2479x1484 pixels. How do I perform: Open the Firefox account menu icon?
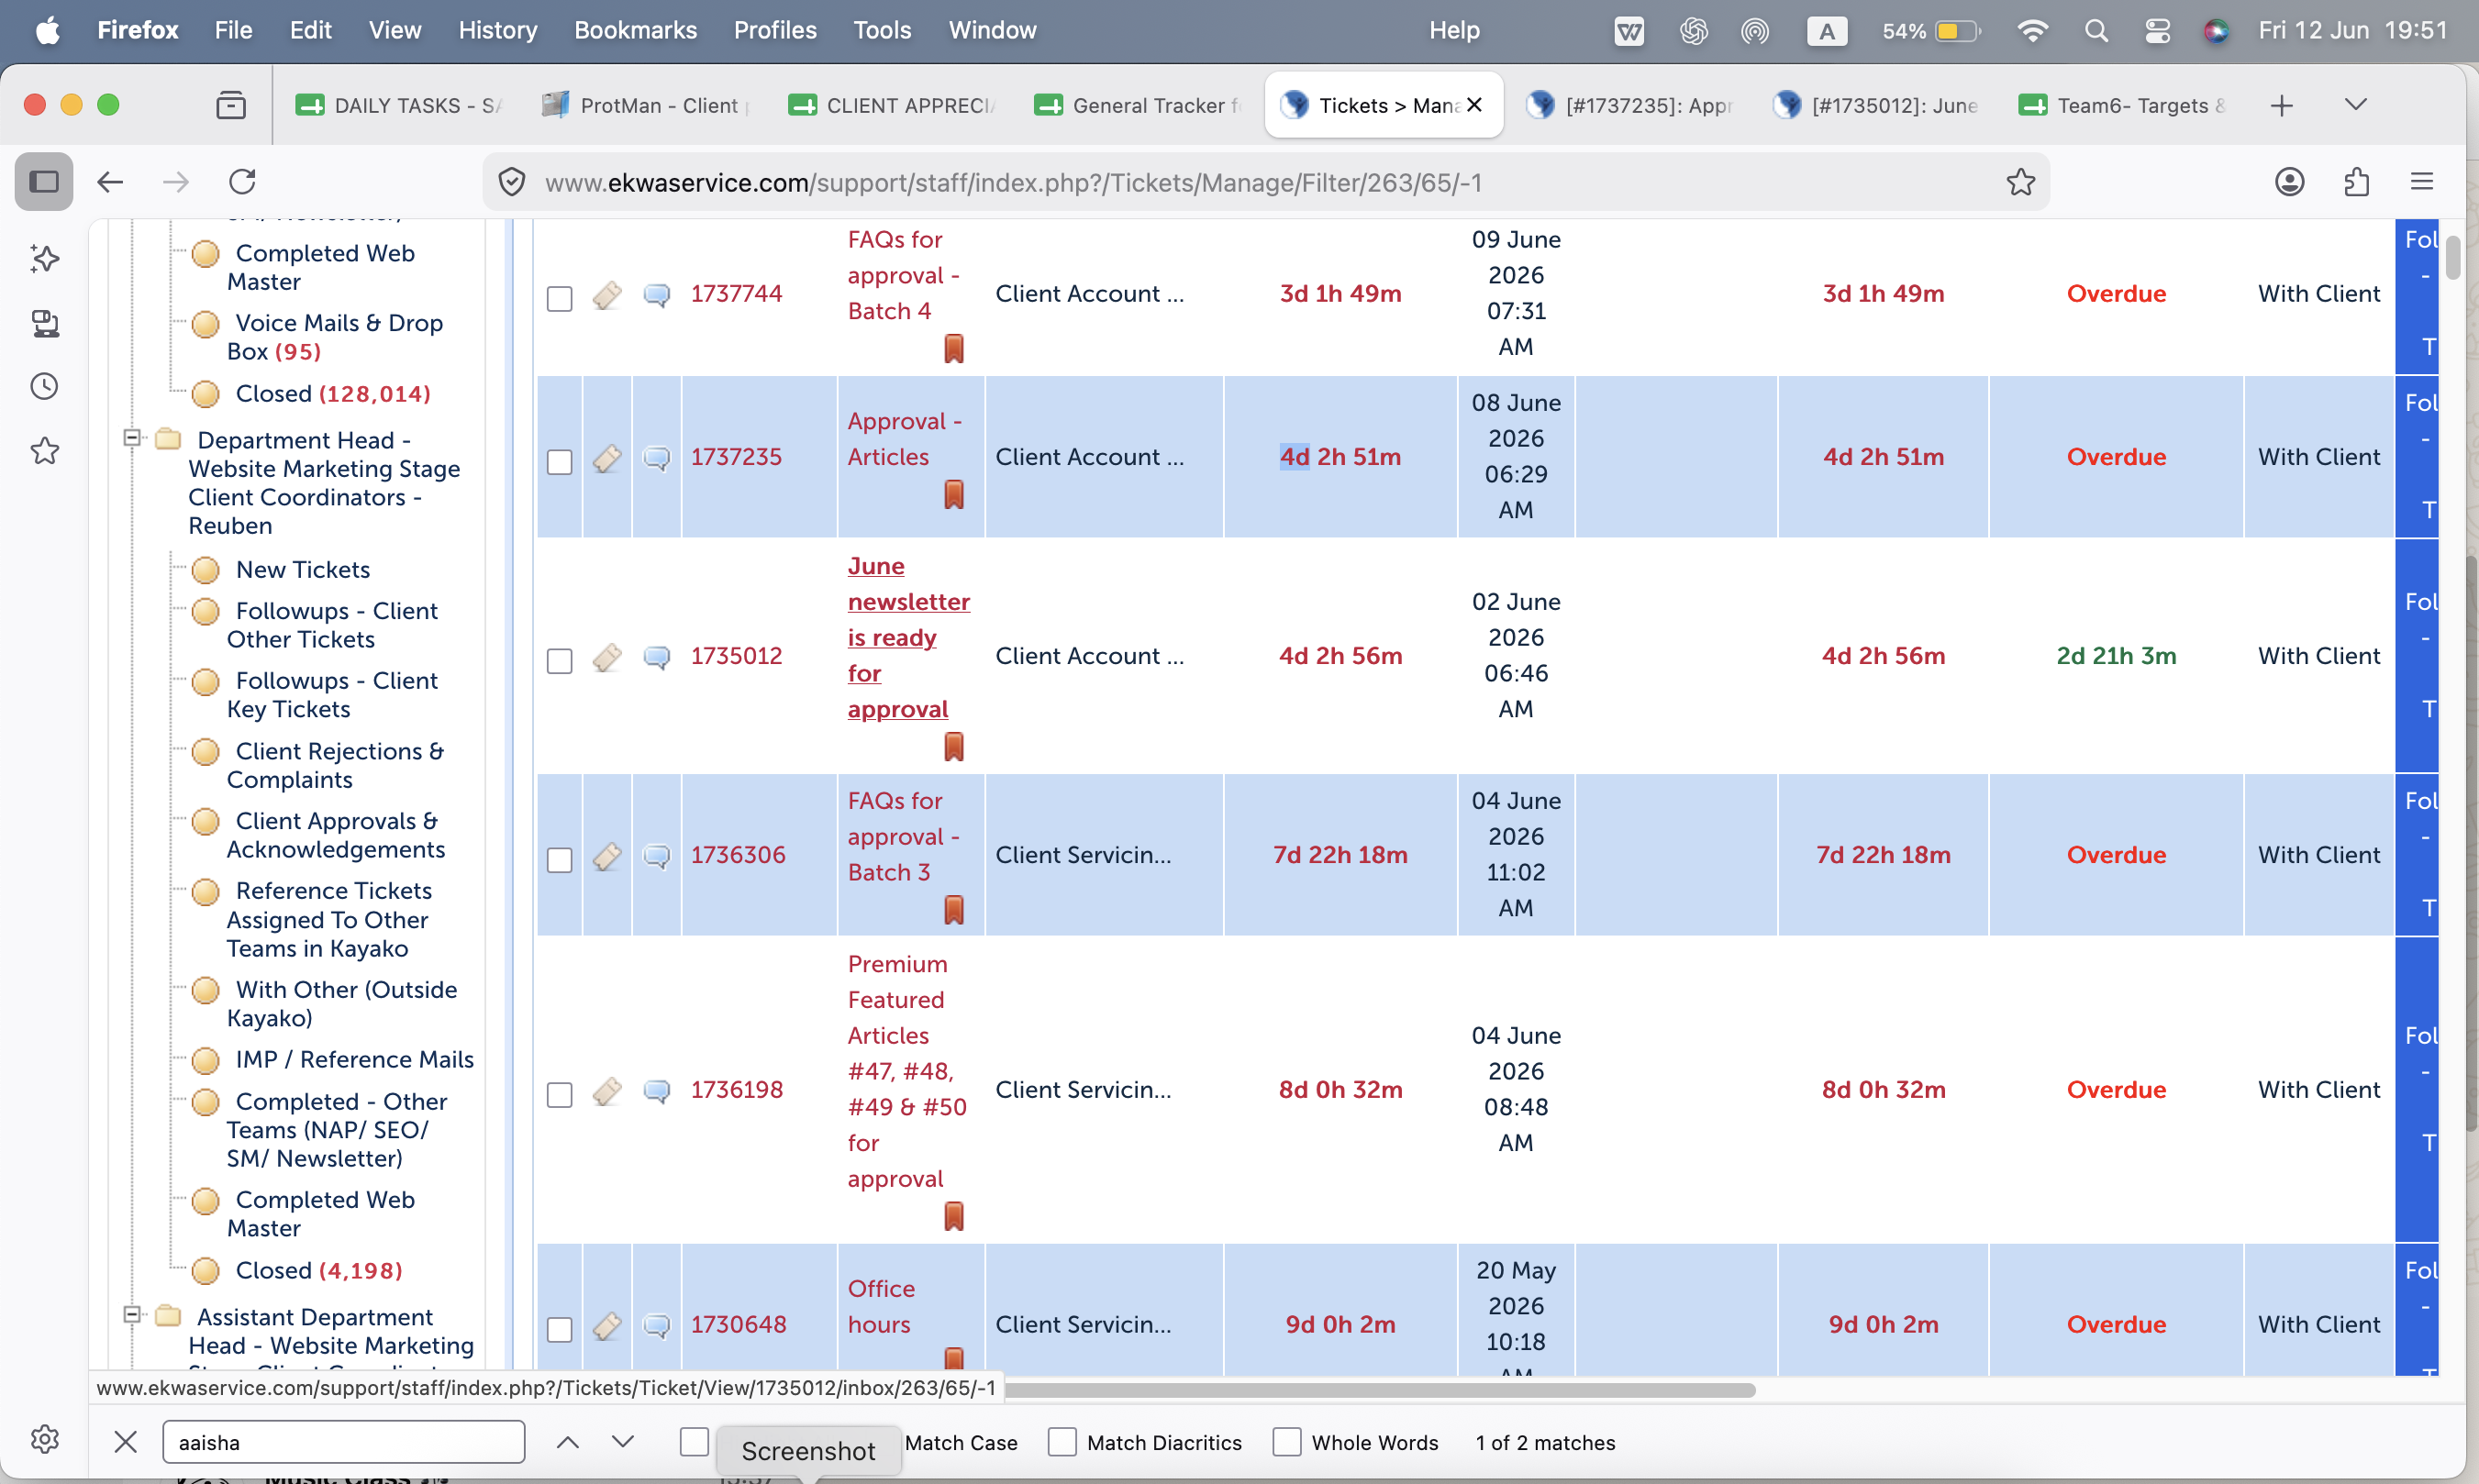tap(2289, 182)
